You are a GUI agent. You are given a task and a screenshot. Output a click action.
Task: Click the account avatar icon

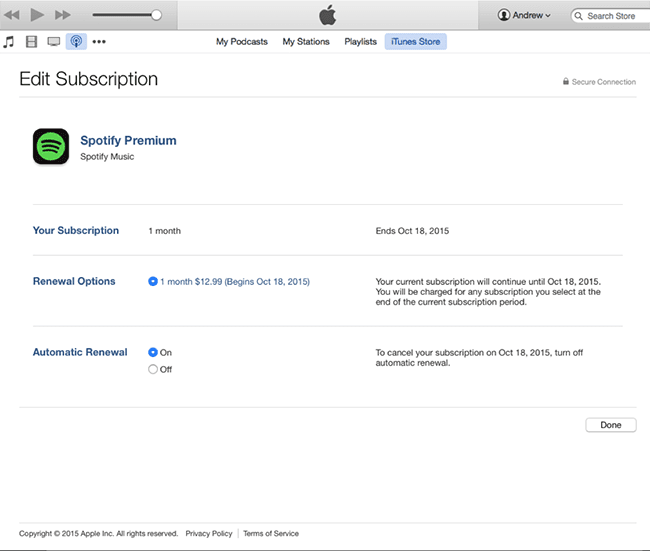[x=504, y=15]
